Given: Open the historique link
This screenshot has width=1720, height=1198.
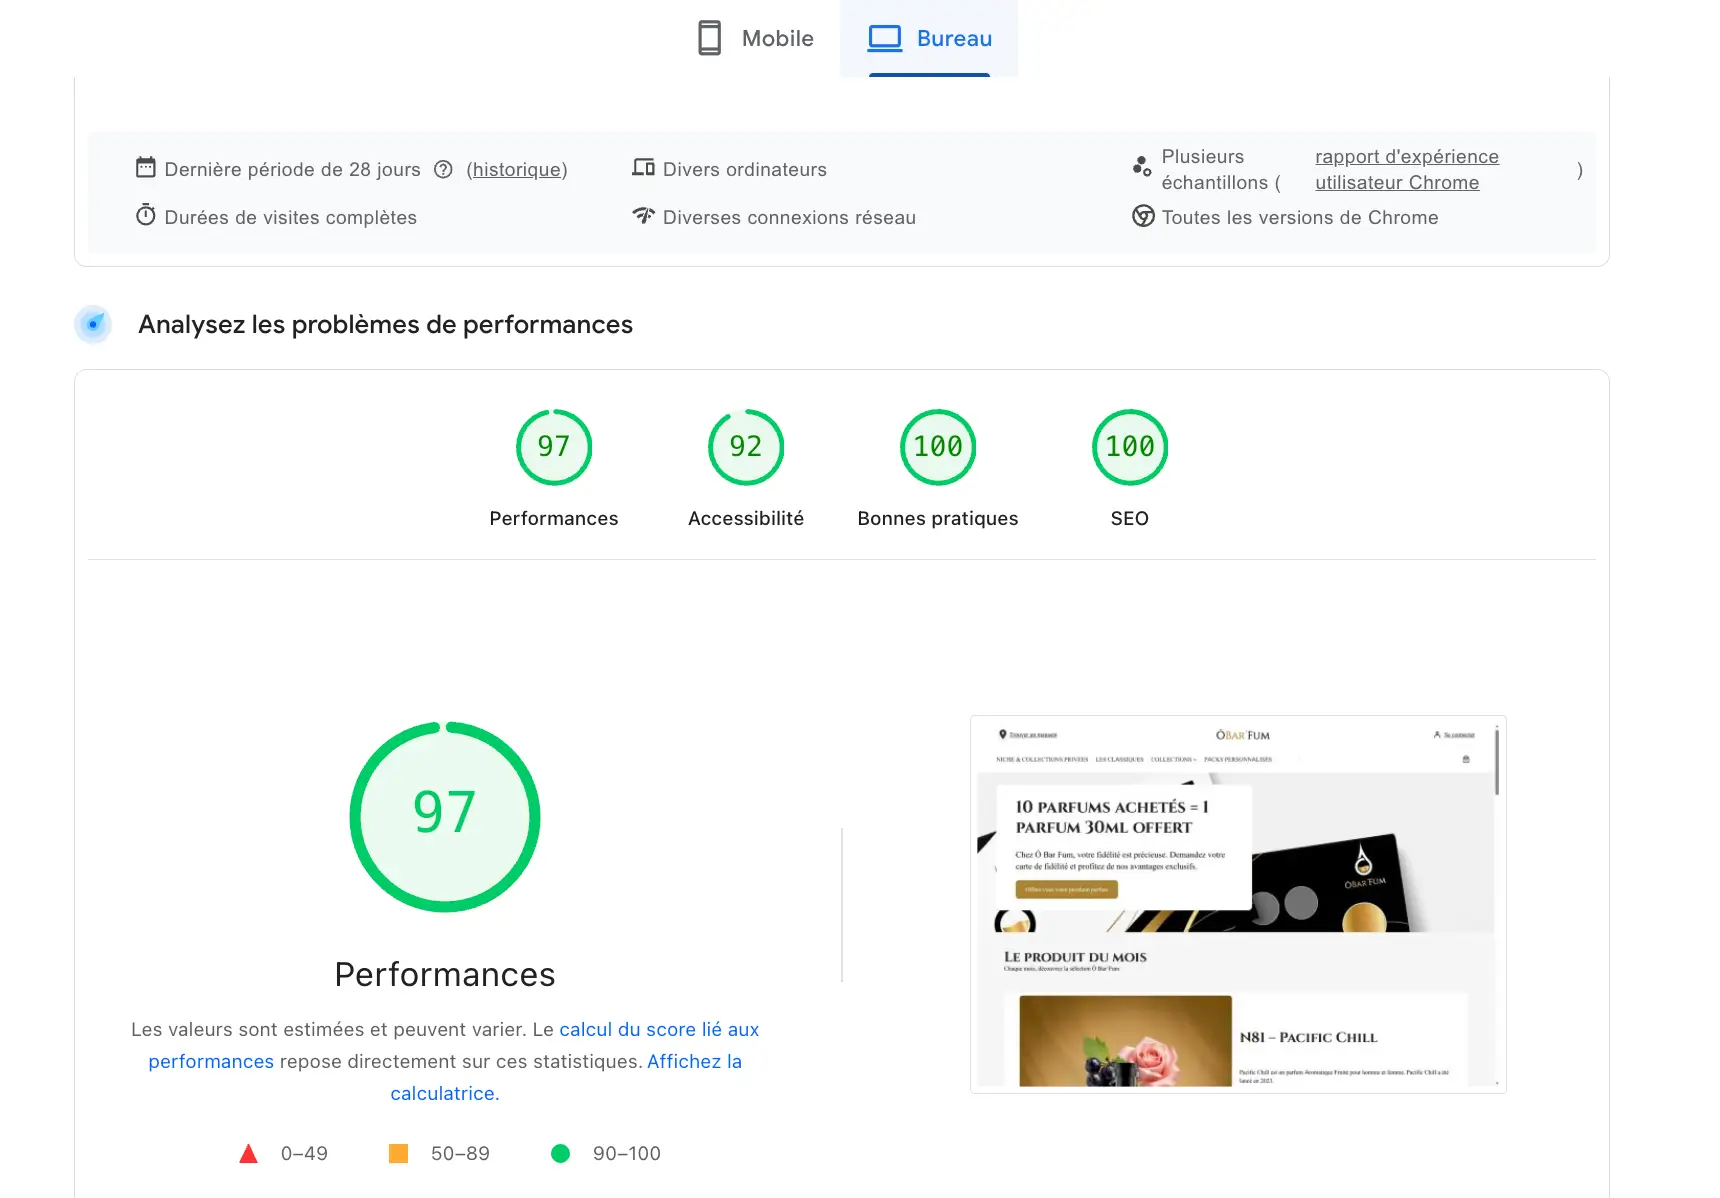Looking at the screenshot, I should (x=517, y=170).
